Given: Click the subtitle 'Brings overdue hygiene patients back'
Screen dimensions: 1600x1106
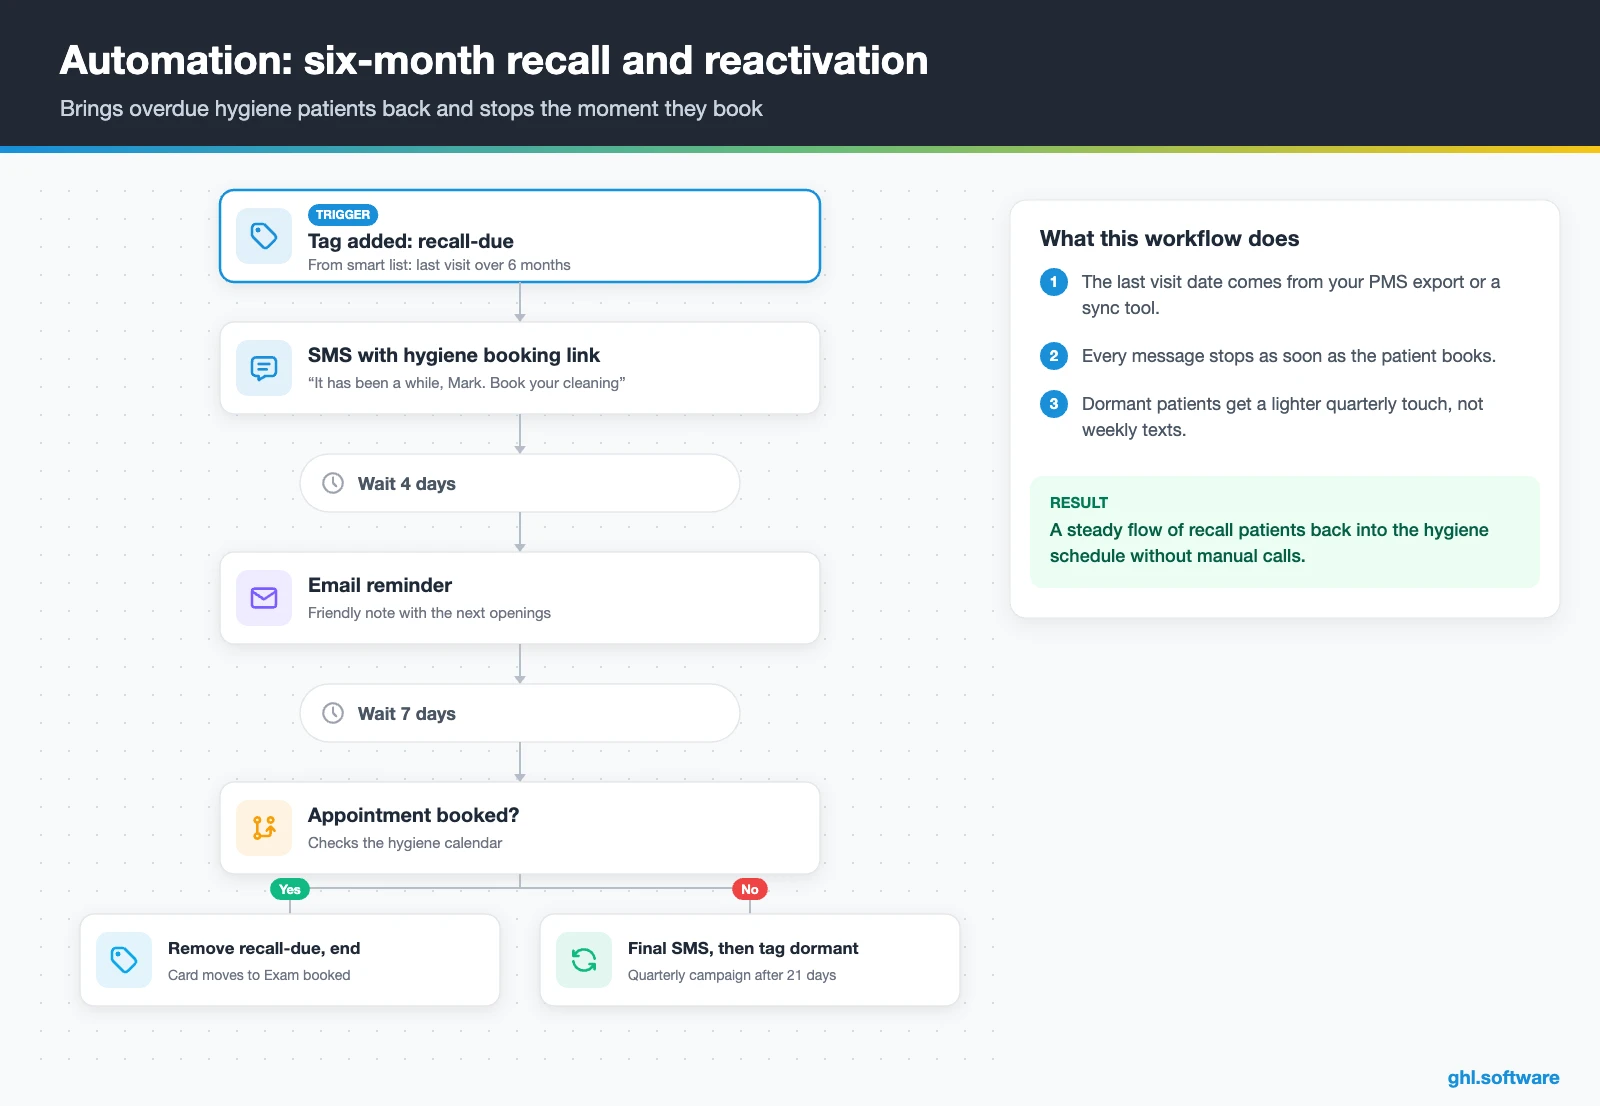Looking at the screenshot, I should [x=411, y=108].
